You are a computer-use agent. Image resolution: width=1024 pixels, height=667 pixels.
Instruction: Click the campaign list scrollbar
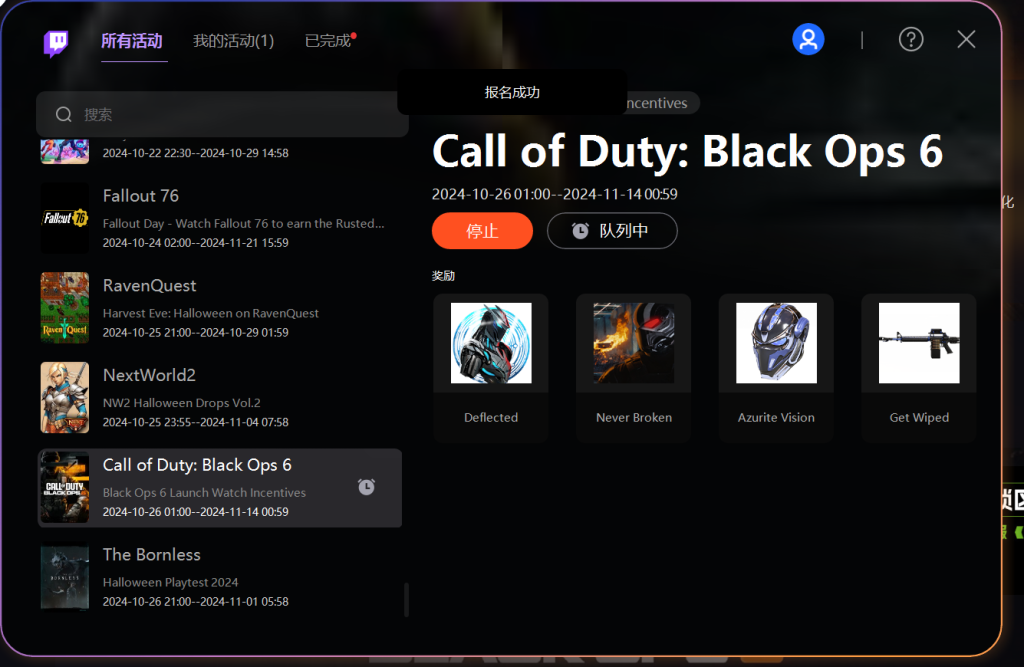406,600
